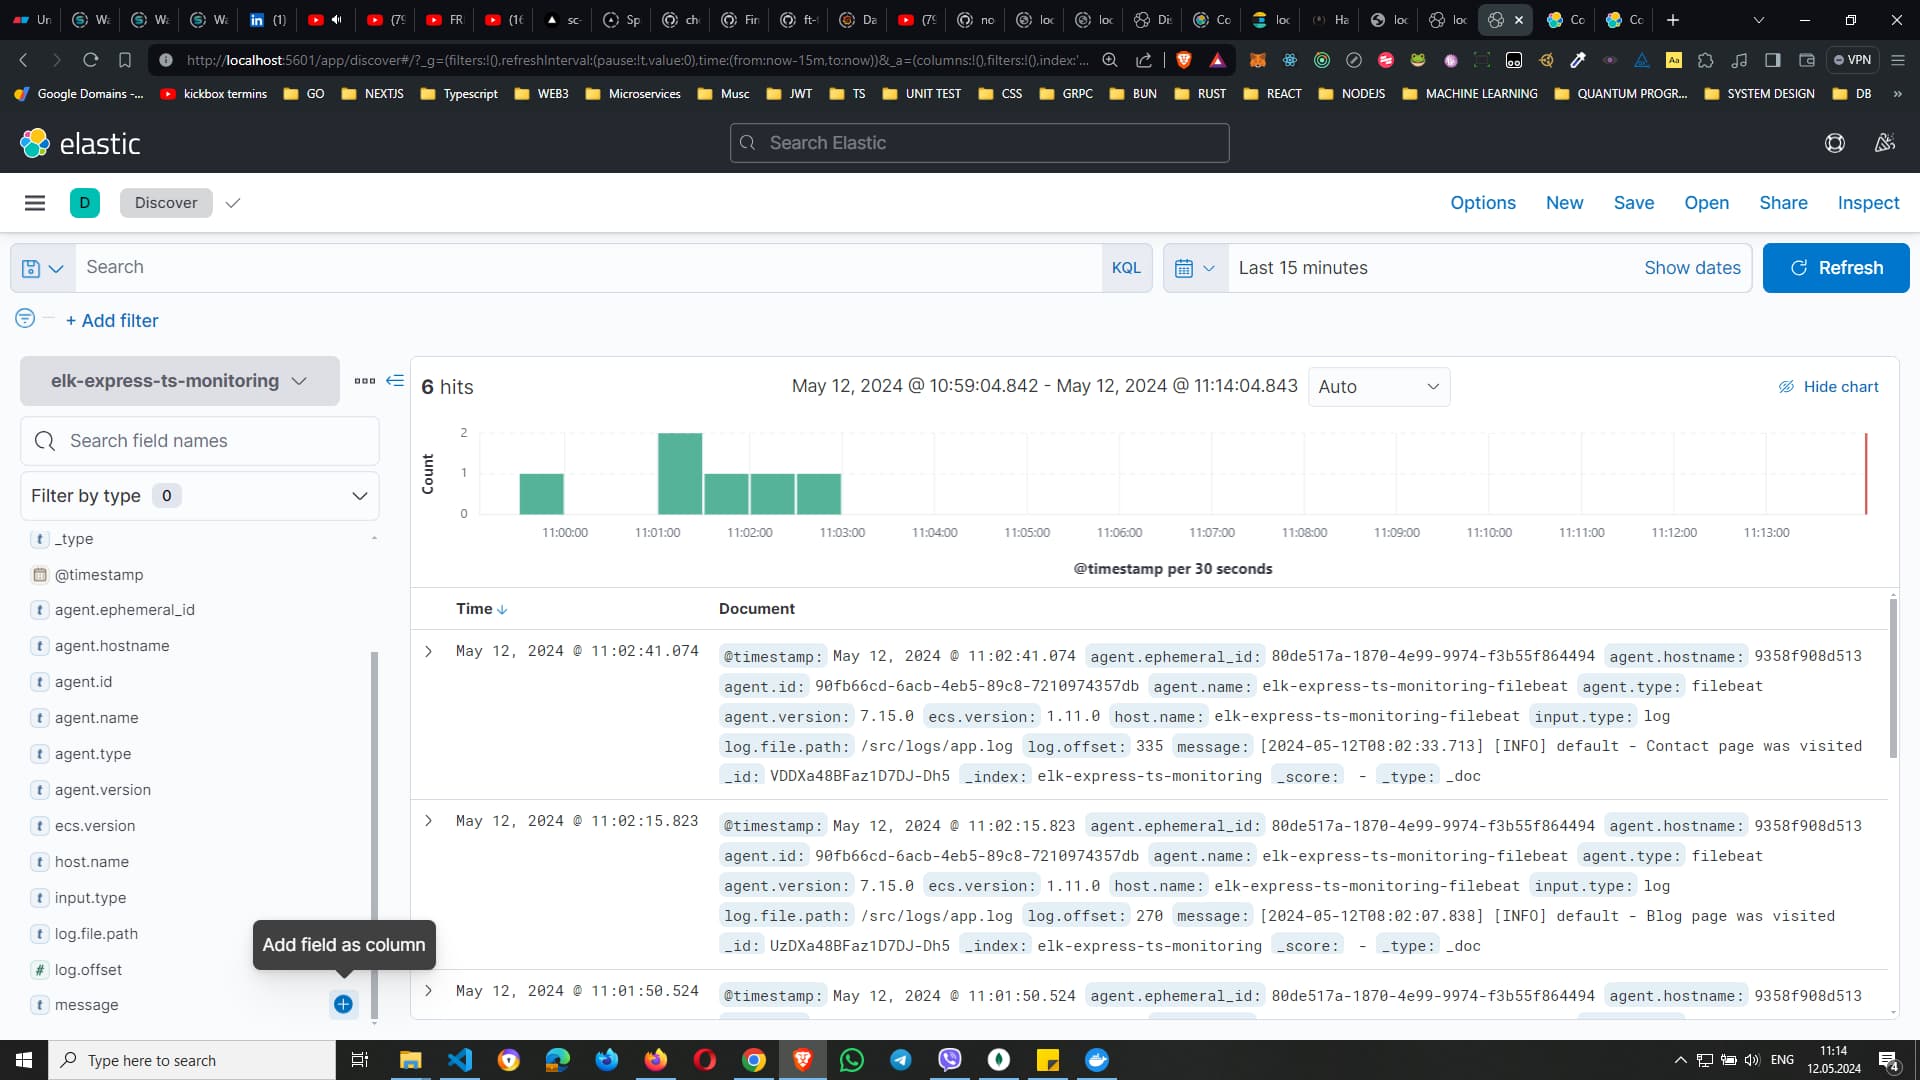Expand the first document row at 11:02:41.074
The width and height of the screenshot is (1920, 1080).
coord(428,651)
